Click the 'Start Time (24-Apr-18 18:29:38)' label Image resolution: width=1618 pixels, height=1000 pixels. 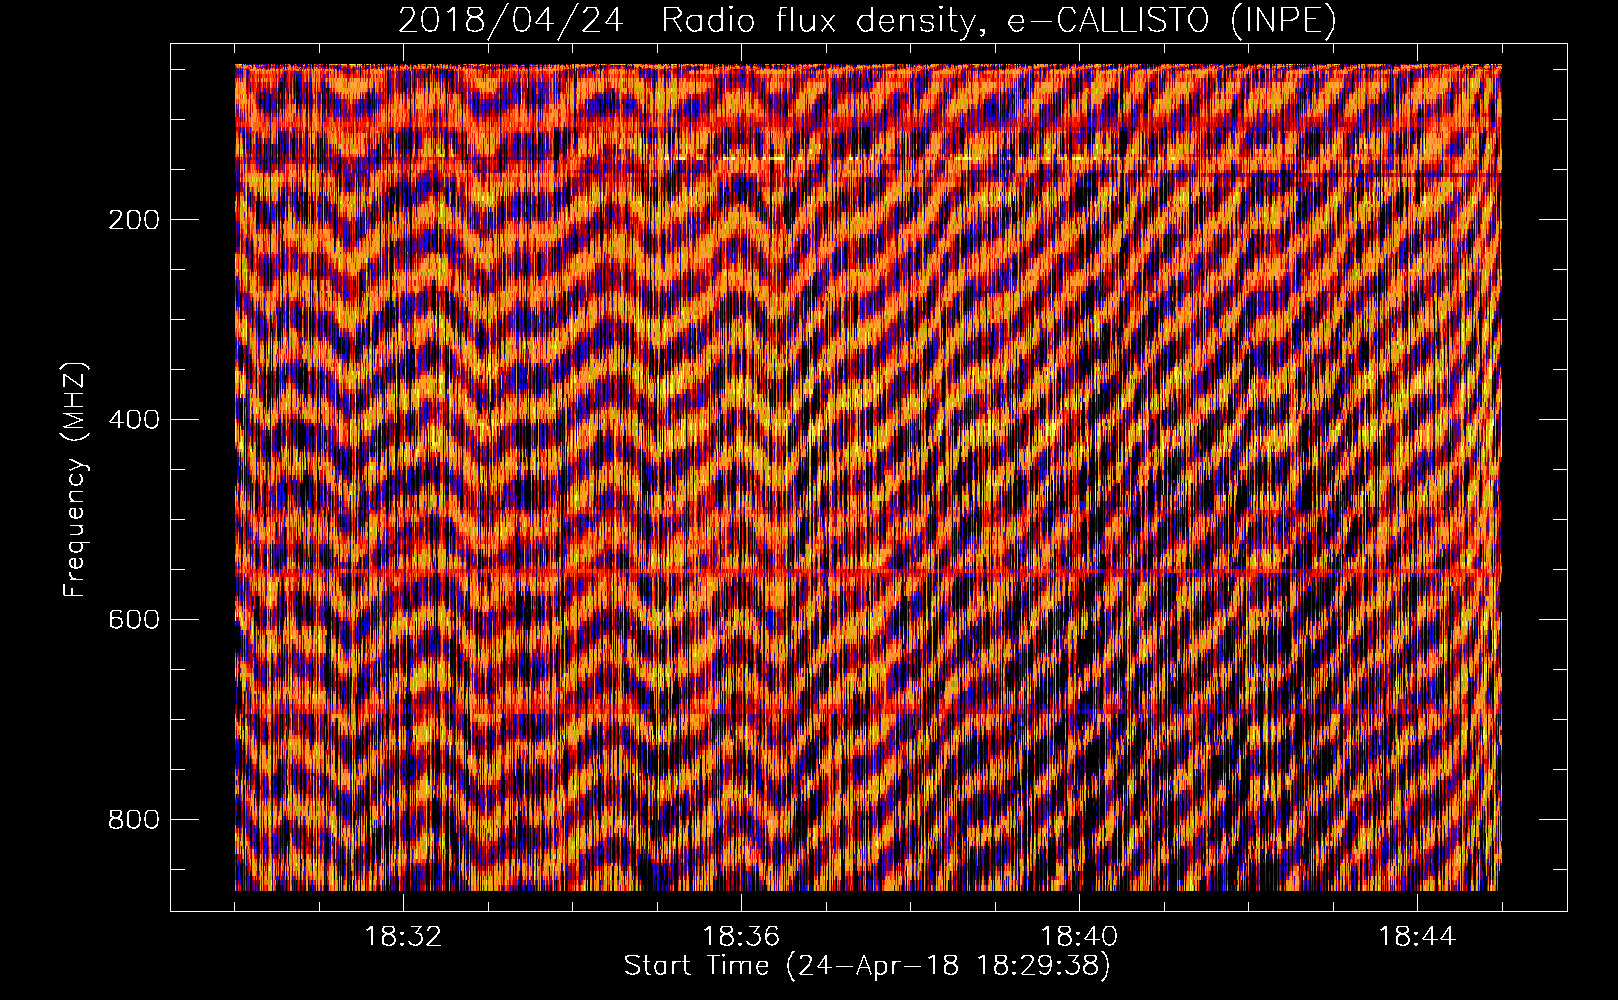(x=867, y=966)
